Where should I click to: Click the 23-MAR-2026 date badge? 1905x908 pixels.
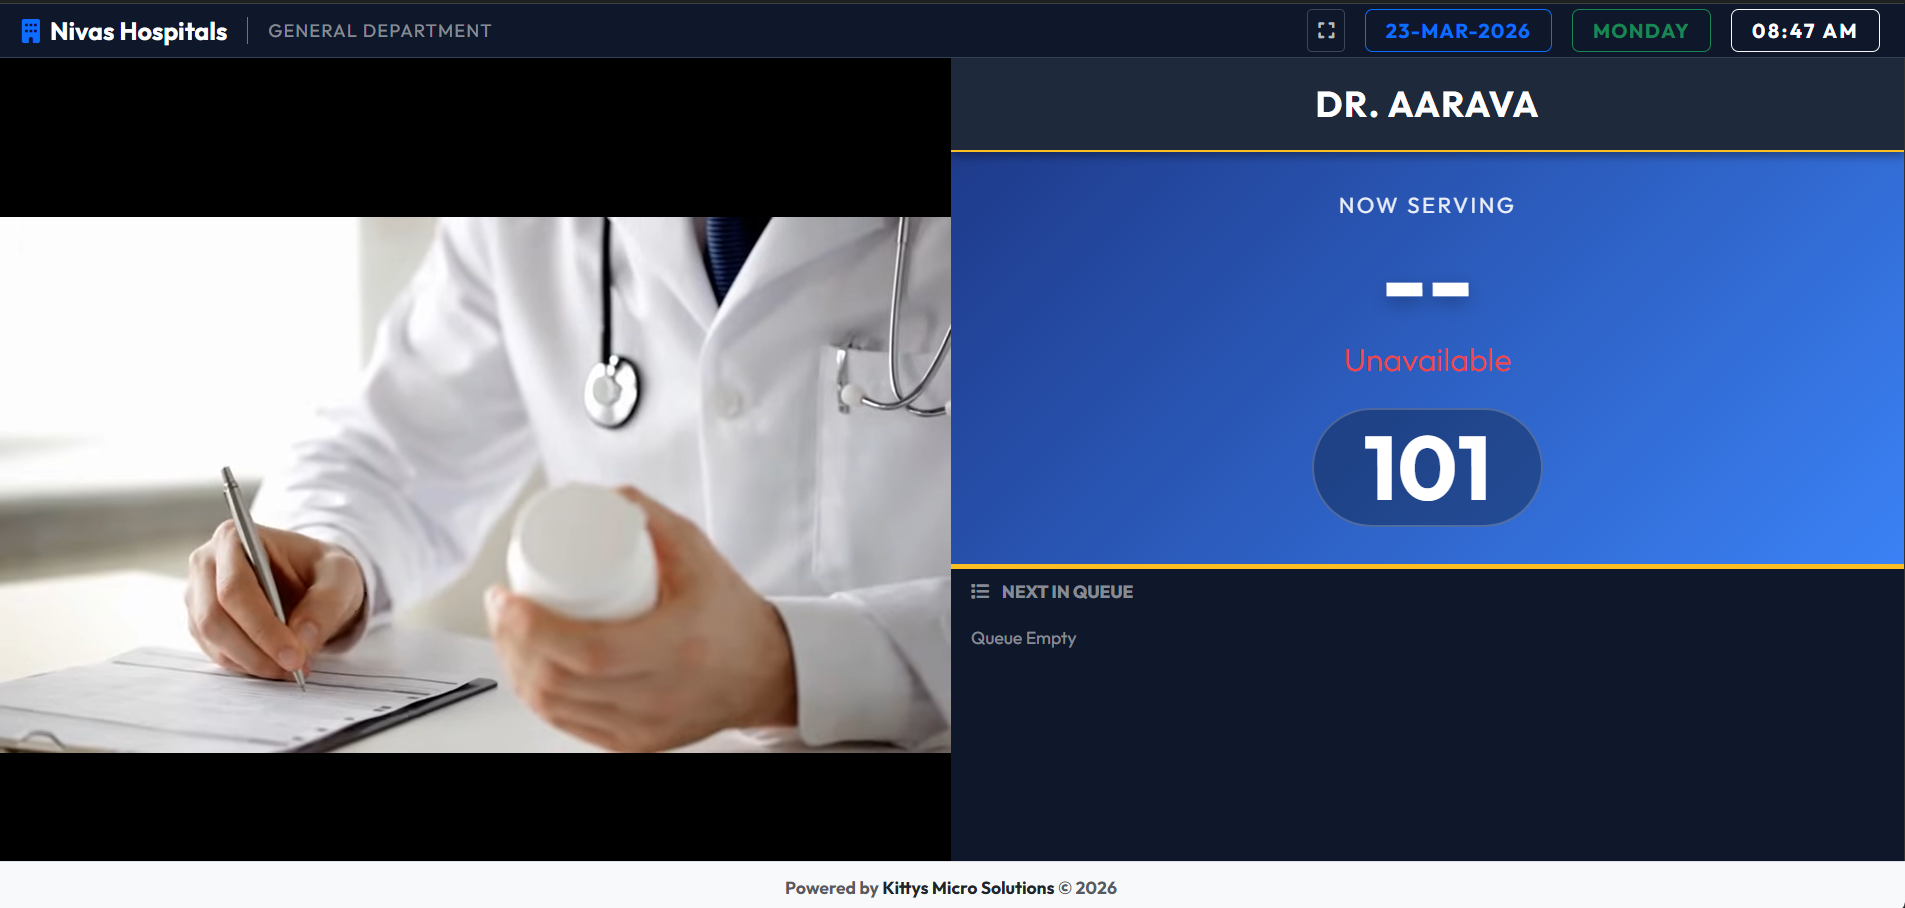(x=1457, y=31)
